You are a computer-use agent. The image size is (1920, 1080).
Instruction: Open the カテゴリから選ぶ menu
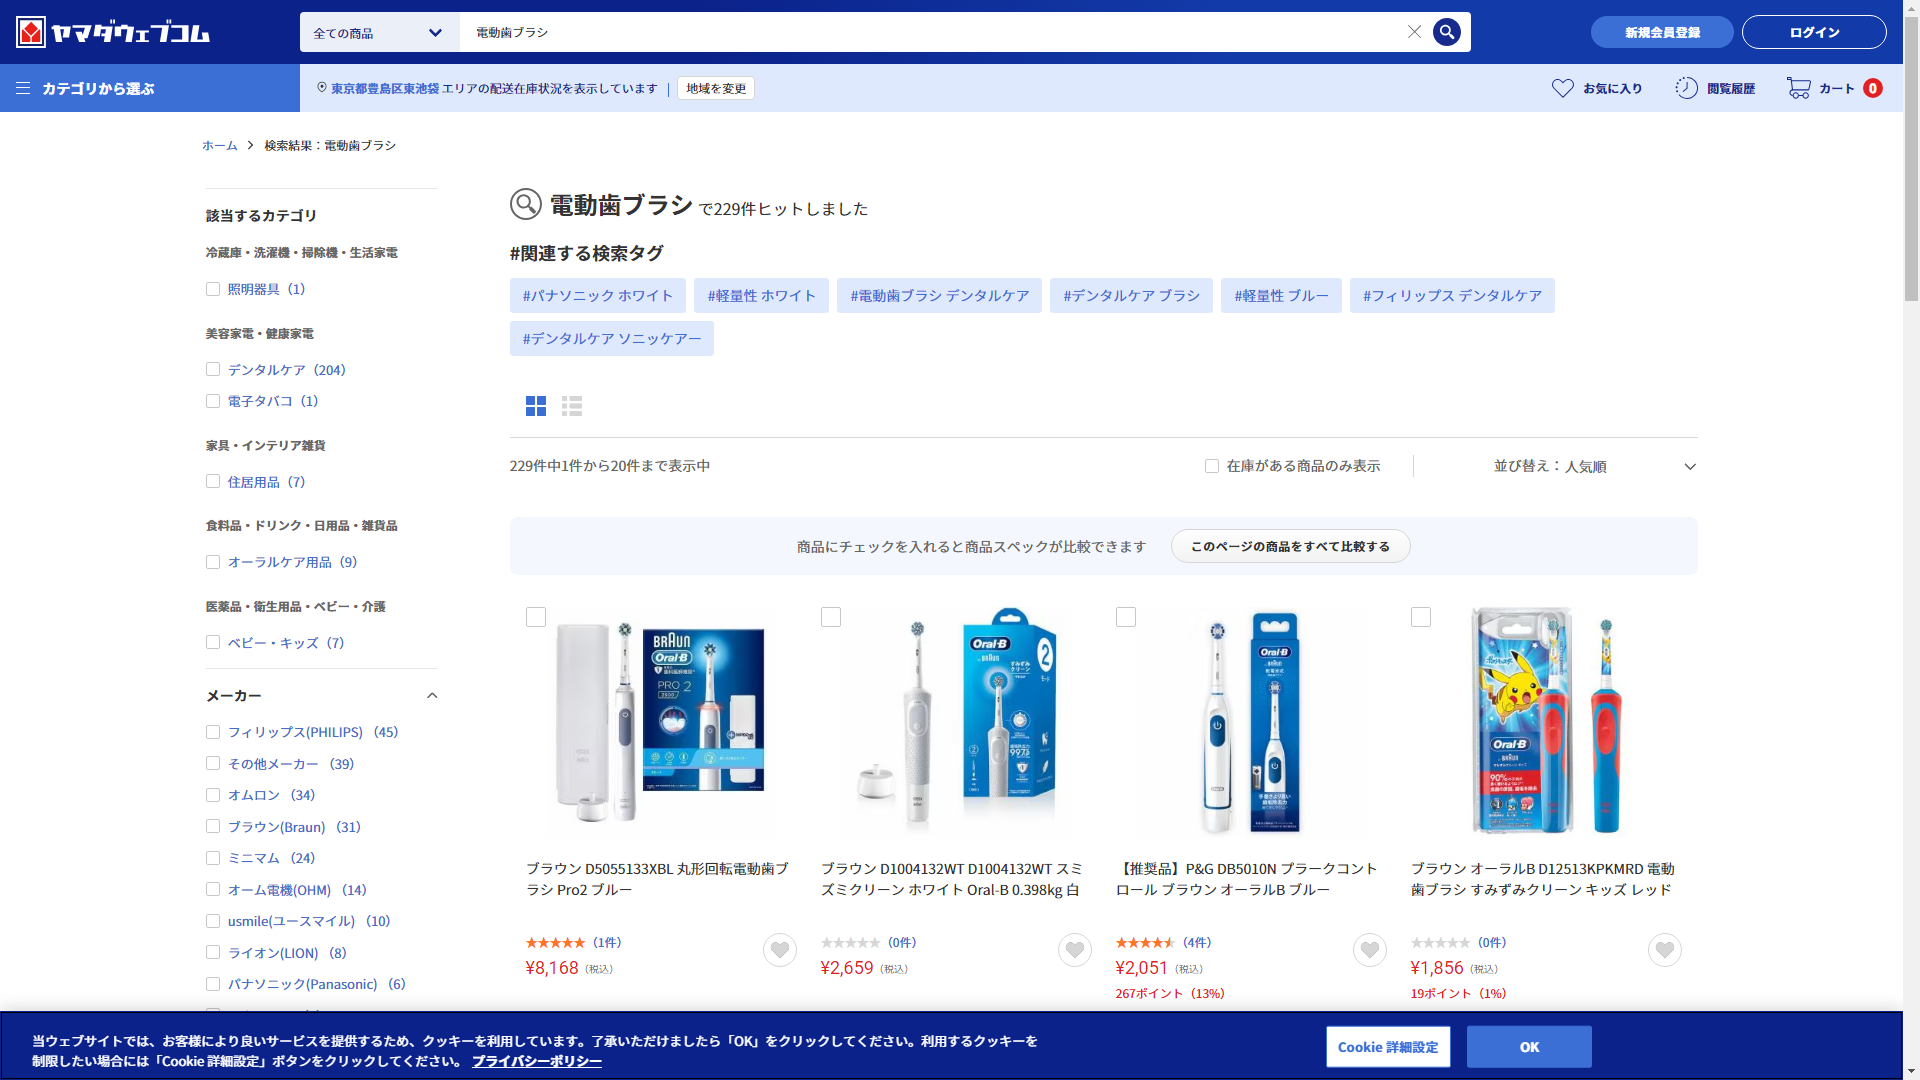pyautogui.click(x=98, y=88)
